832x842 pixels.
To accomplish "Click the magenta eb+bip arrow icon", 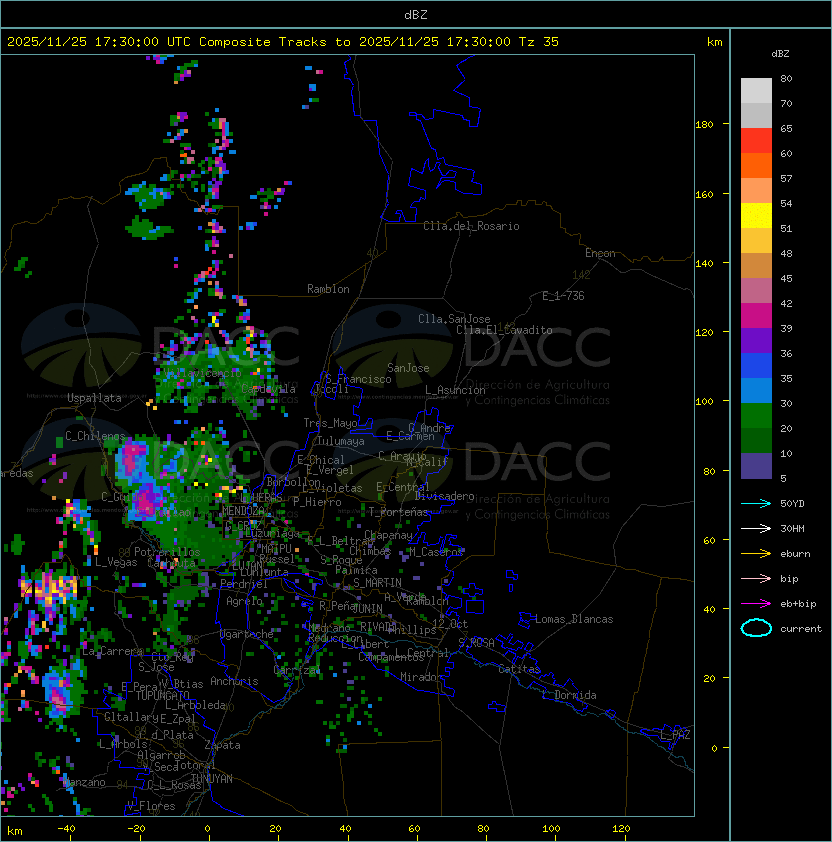I will [756, 604].
